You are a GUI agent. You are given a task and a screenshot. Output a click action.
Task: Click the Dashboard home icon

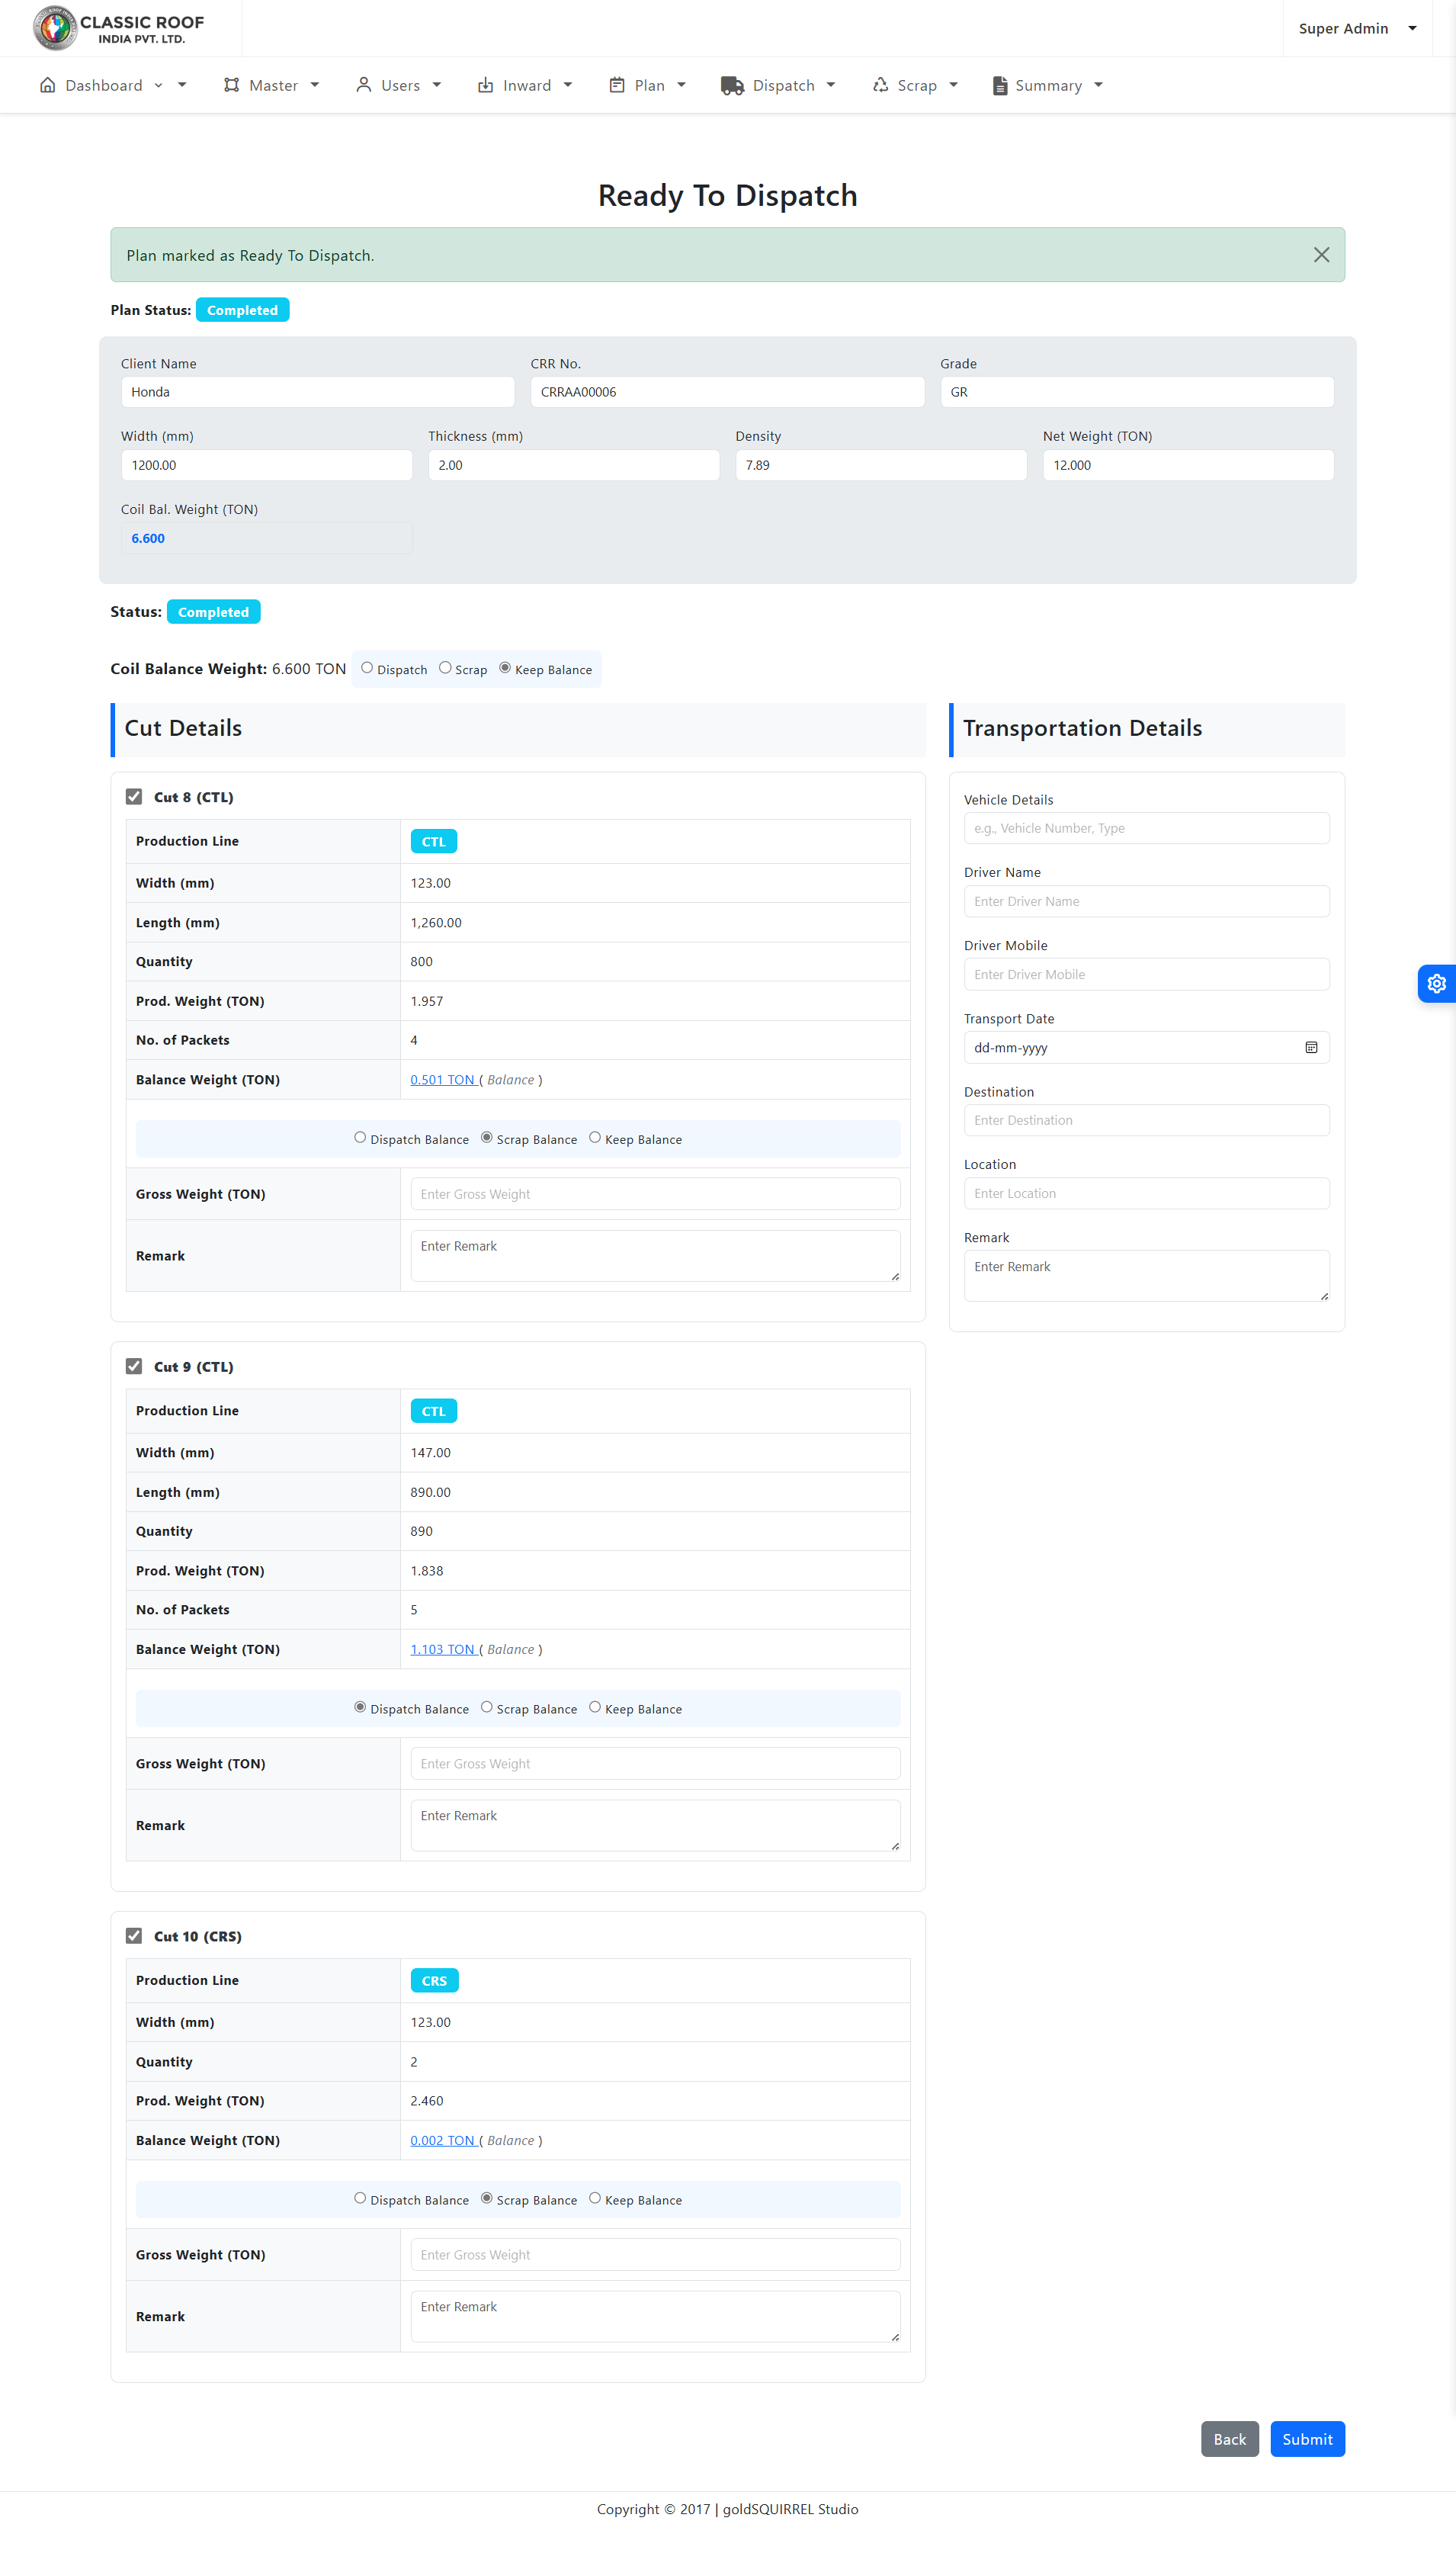47,85
